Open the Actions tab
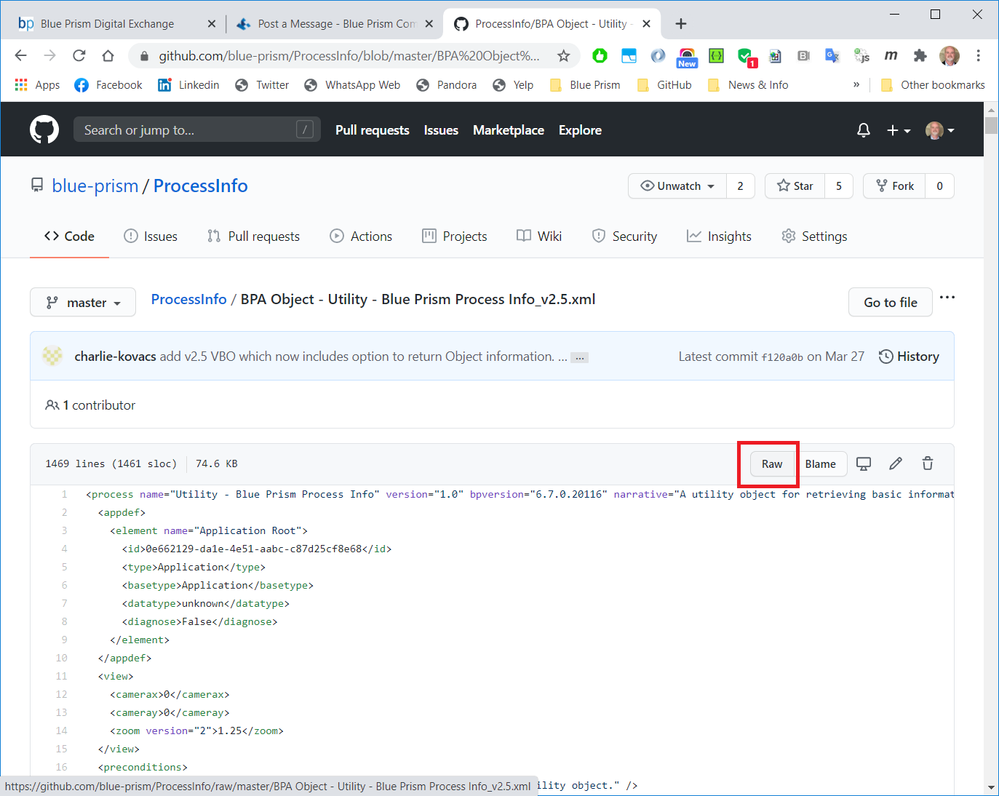 (361, 236)
